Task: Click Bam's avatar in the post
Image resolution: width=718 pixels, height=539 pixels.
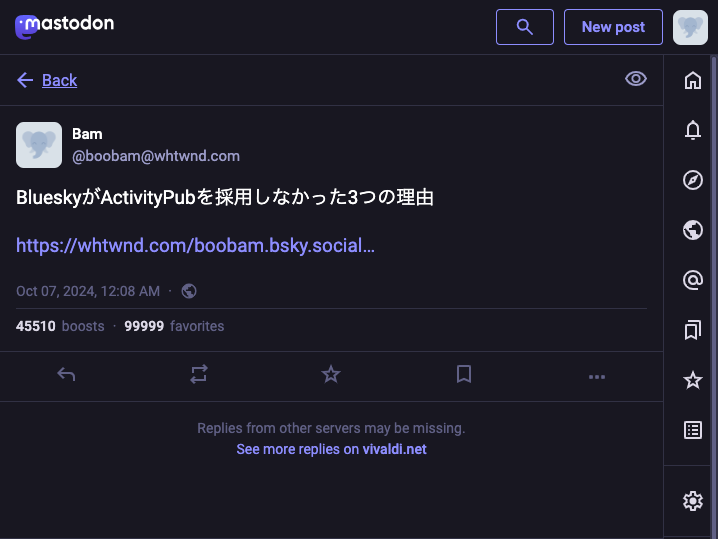Action: [39, 145]
